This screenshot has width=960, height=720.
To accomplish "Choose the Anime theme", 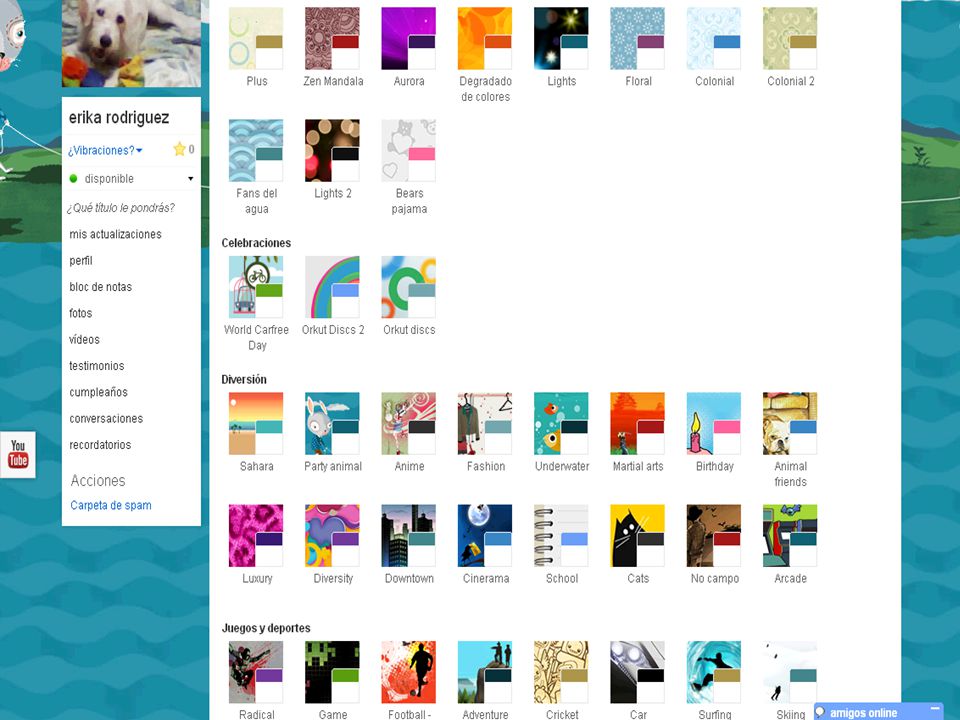I will pyautogui.click(x=408, y=424).
